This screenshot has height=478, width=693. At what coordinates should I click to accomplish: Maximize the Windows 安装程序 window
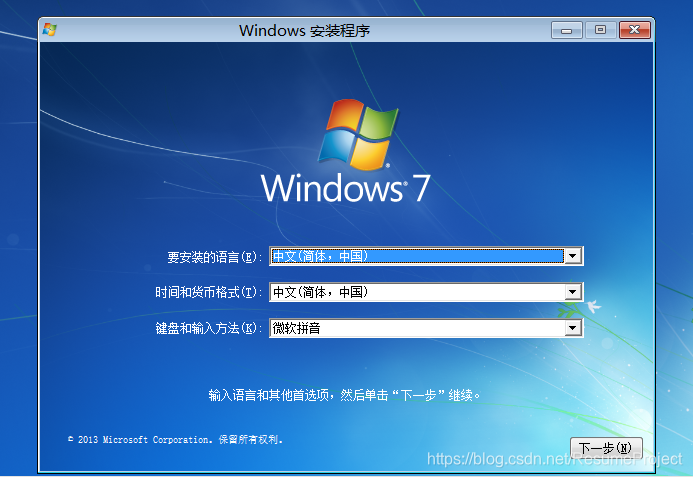(x=600, y=30)
